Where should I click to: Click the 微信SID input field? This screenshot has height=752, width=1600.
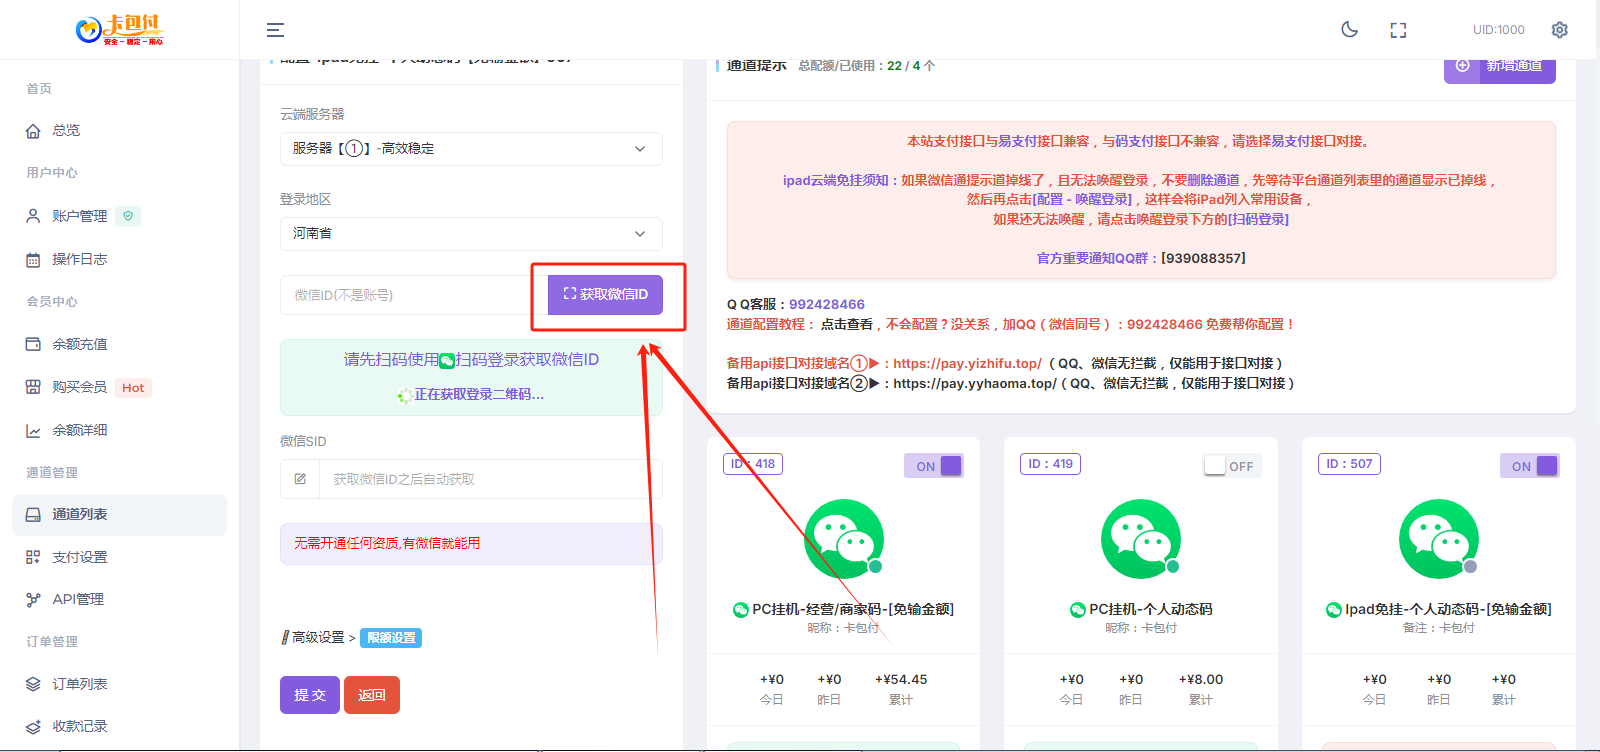tap(490, 479)
